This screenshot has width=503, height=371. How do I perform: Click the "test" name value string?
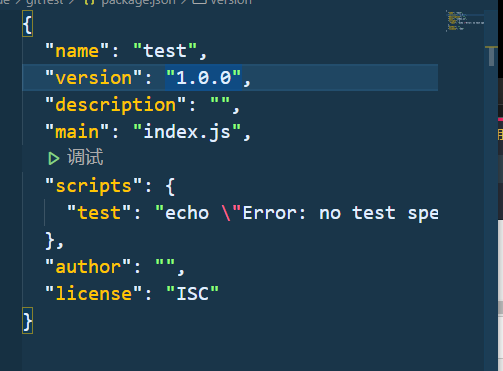165,51
